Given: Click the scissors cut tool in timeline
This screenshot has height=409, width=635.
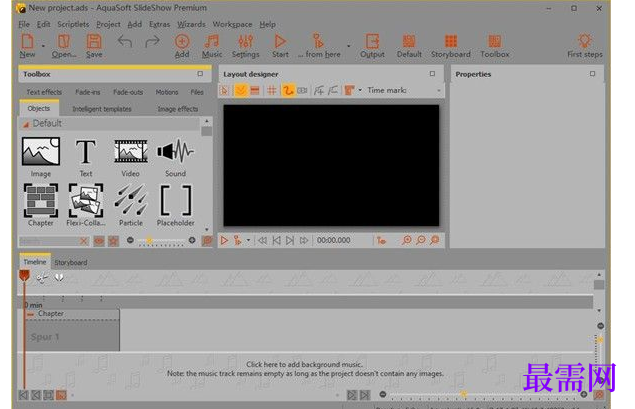Looking at the screenshot, I should pyautogui.click(x=42, y=277).
